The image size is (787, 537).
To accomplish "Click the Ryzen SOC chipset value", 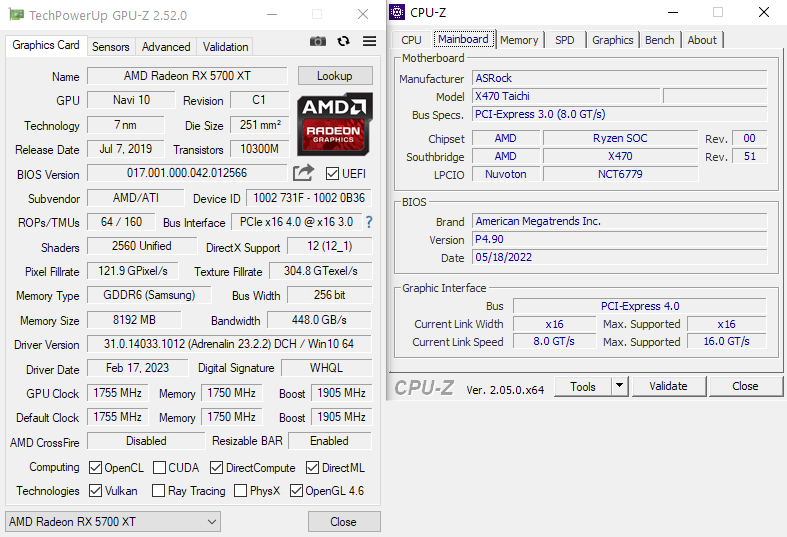I will (620, 138).
